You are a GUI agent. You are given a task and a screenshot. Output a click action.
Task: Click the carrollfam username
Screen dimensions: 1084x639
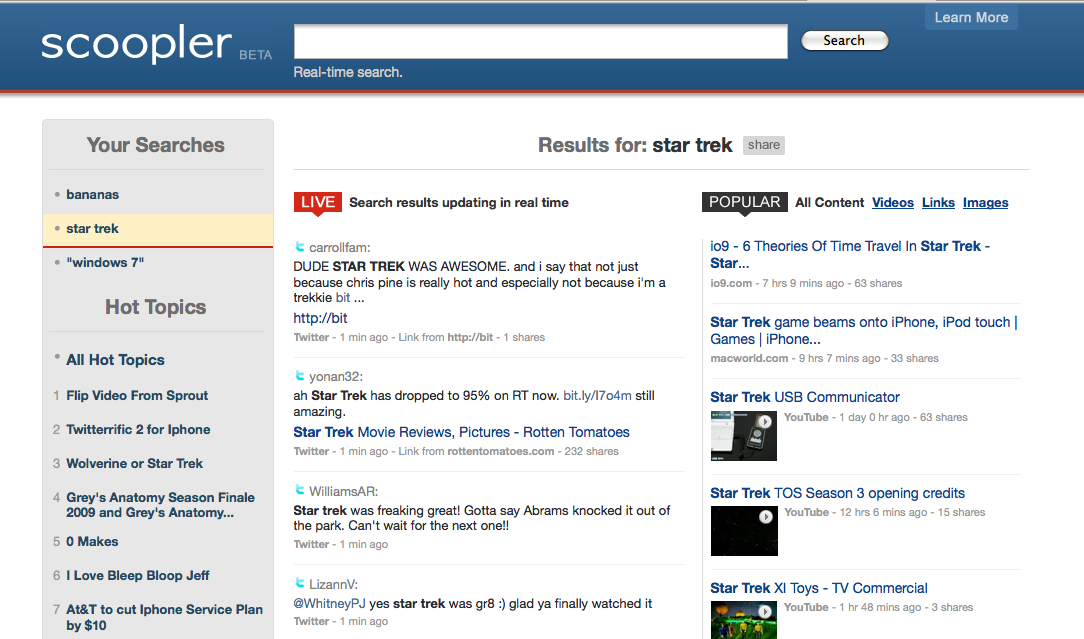tap(339, 248)
